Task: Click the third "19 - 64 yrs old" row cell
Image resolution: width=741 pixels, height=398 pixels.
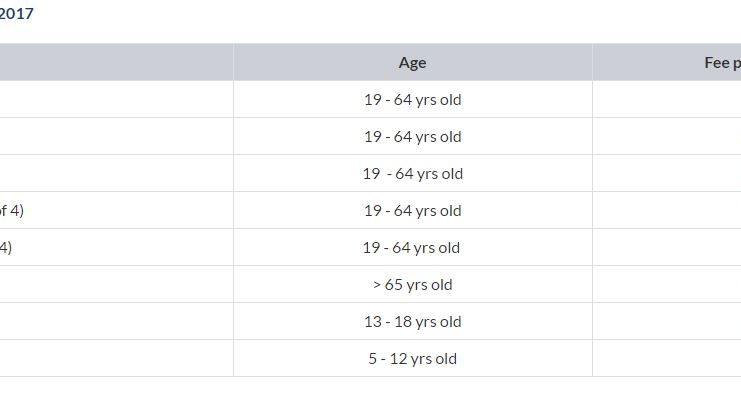Action: (413, 173)
